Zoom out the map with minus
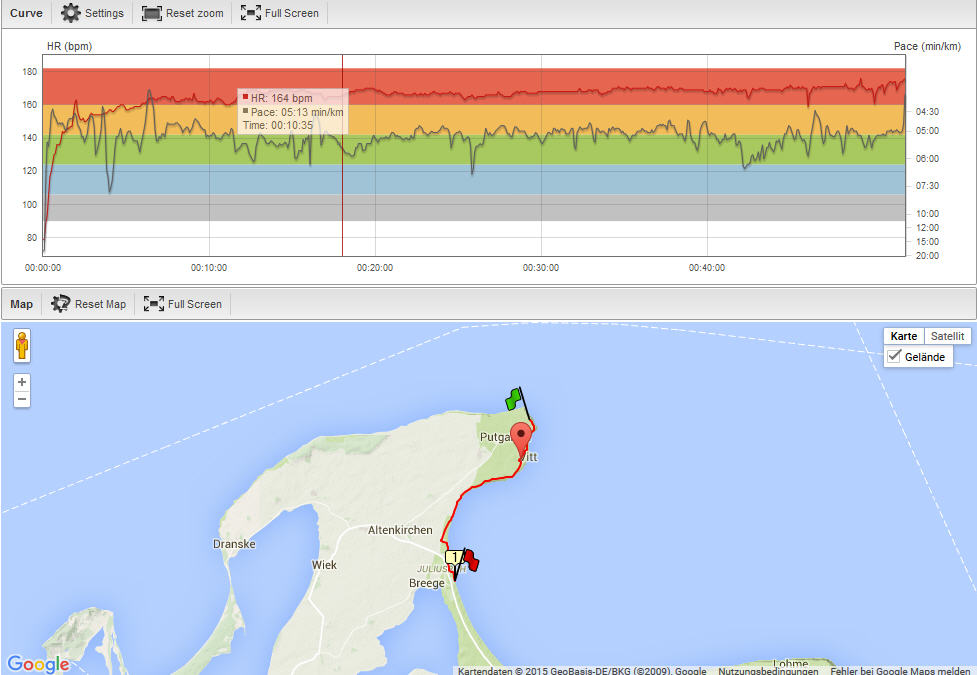Image resolution: width=977 pixels, height=675 pixels. click(22, 399)
